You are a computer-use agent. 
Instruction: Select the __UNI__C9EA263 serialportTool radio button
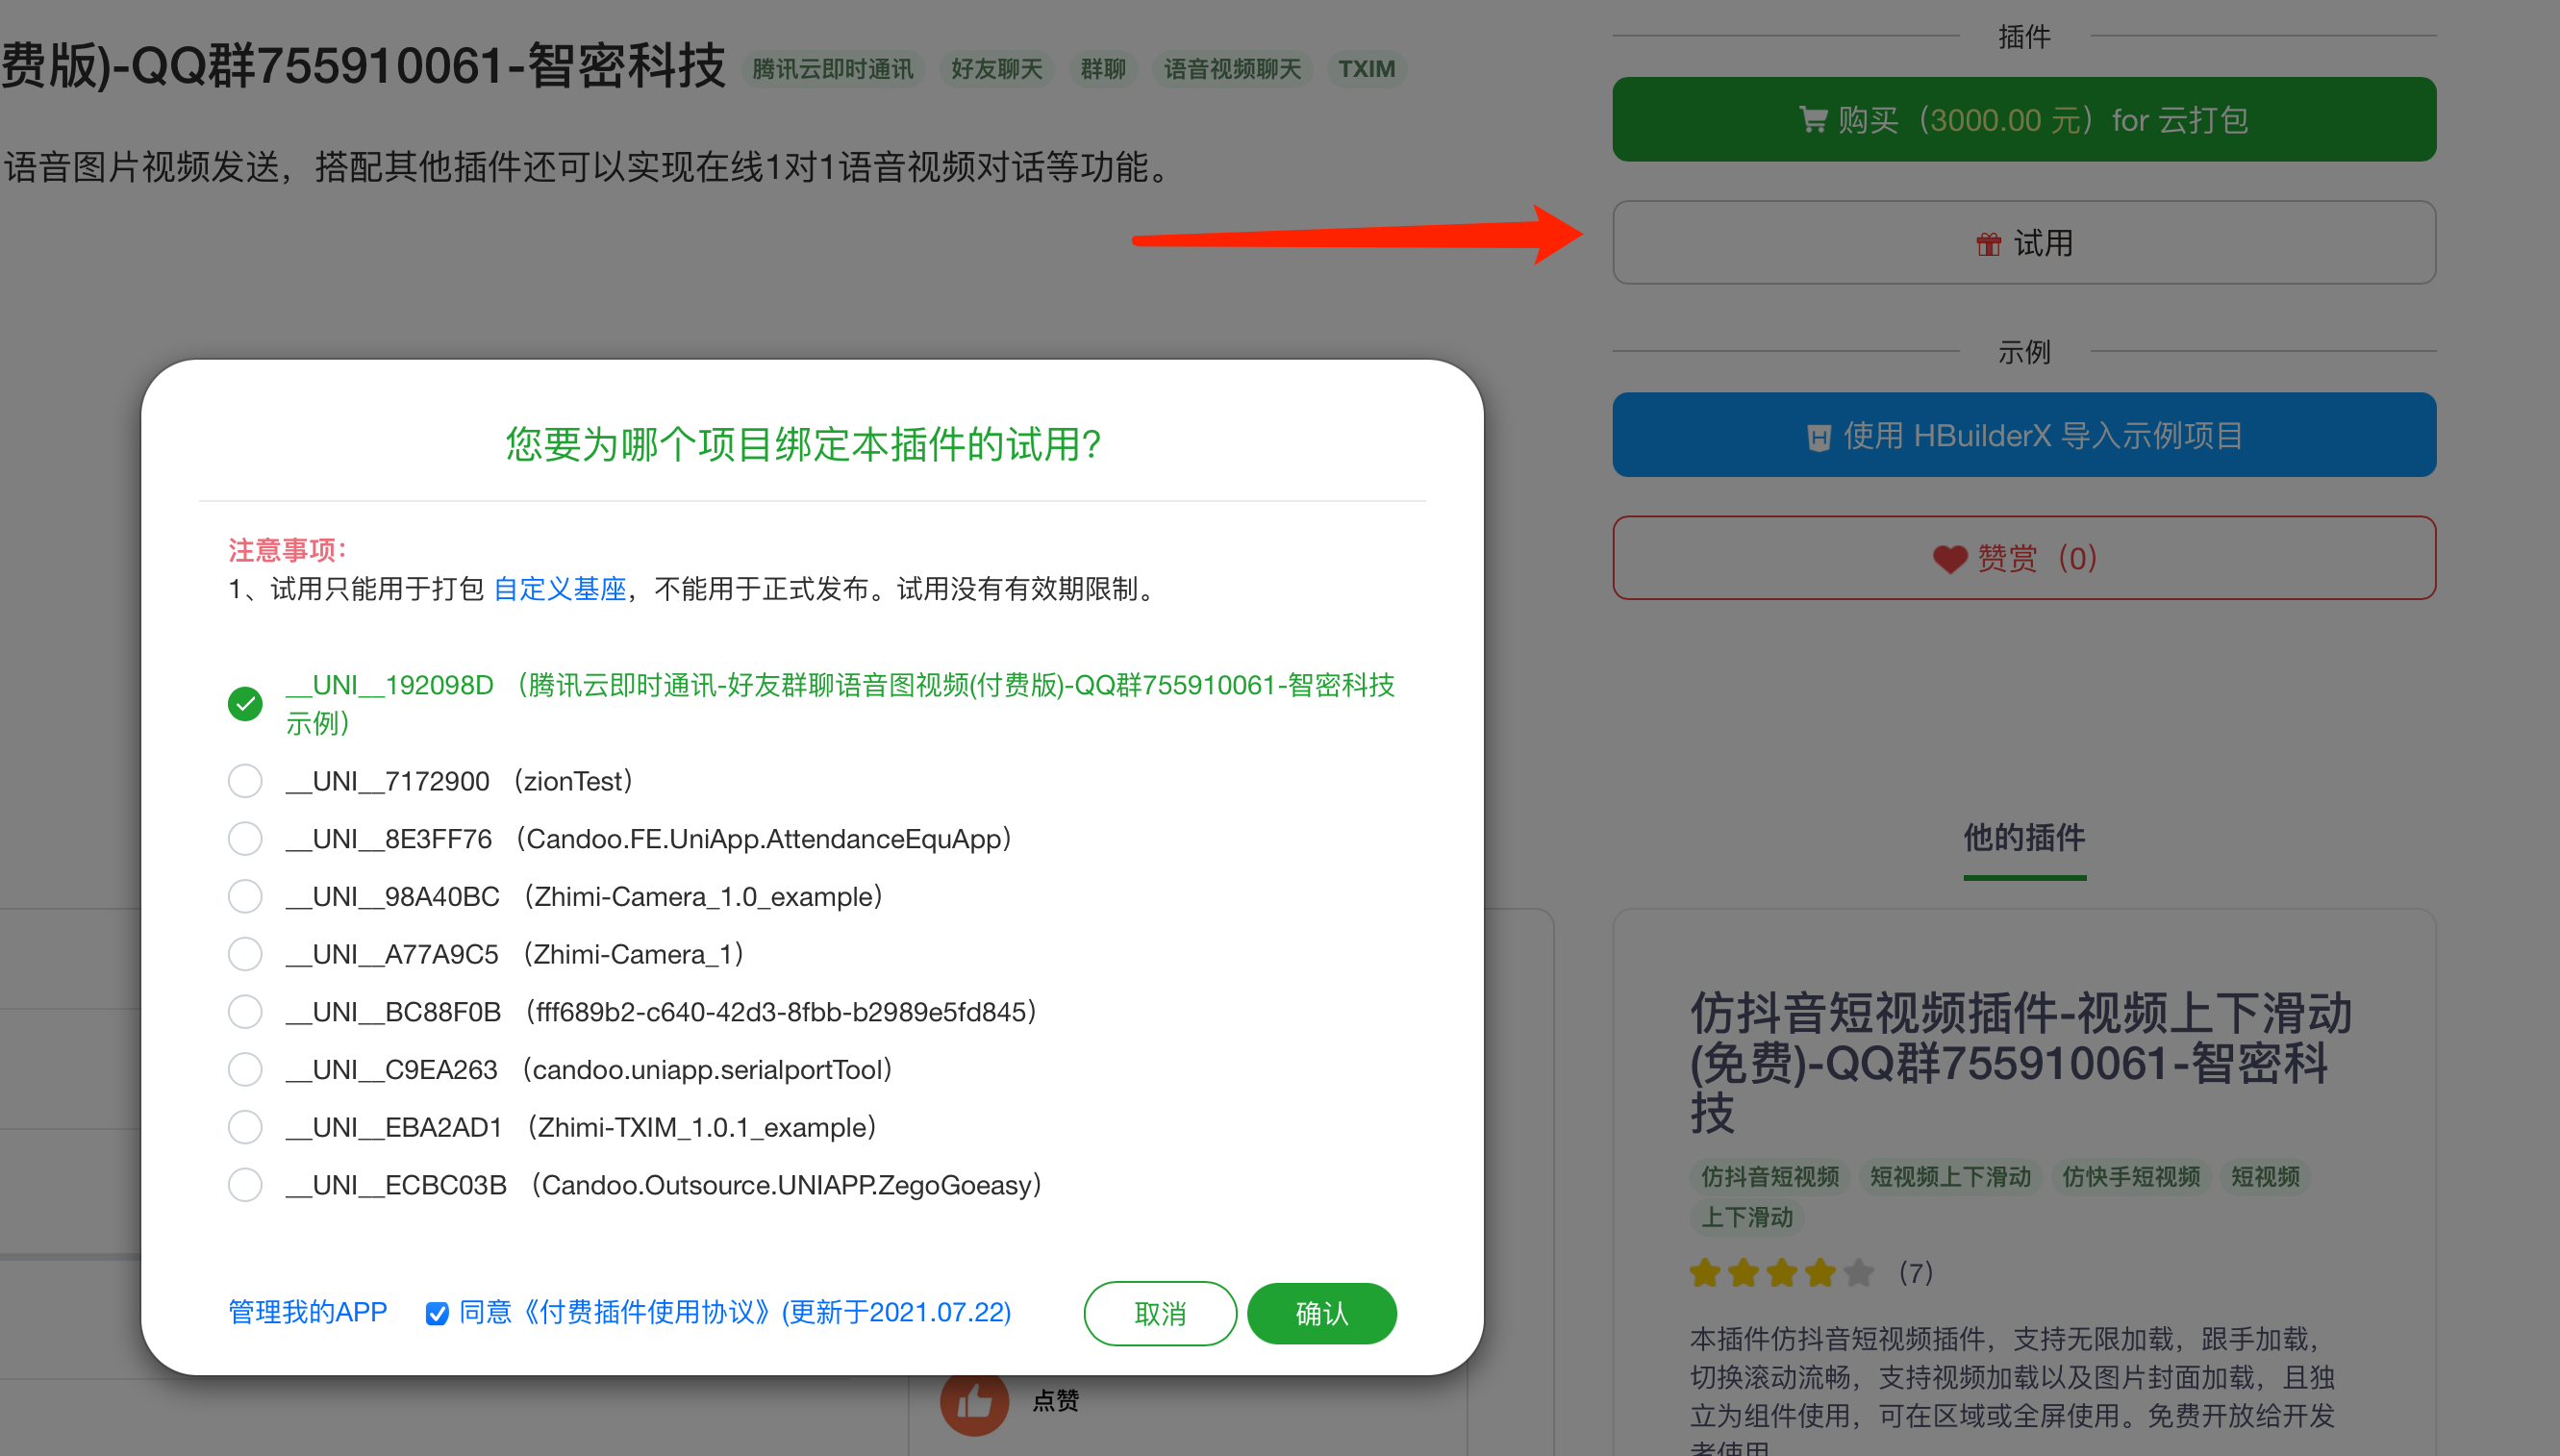click(245, 1069)
